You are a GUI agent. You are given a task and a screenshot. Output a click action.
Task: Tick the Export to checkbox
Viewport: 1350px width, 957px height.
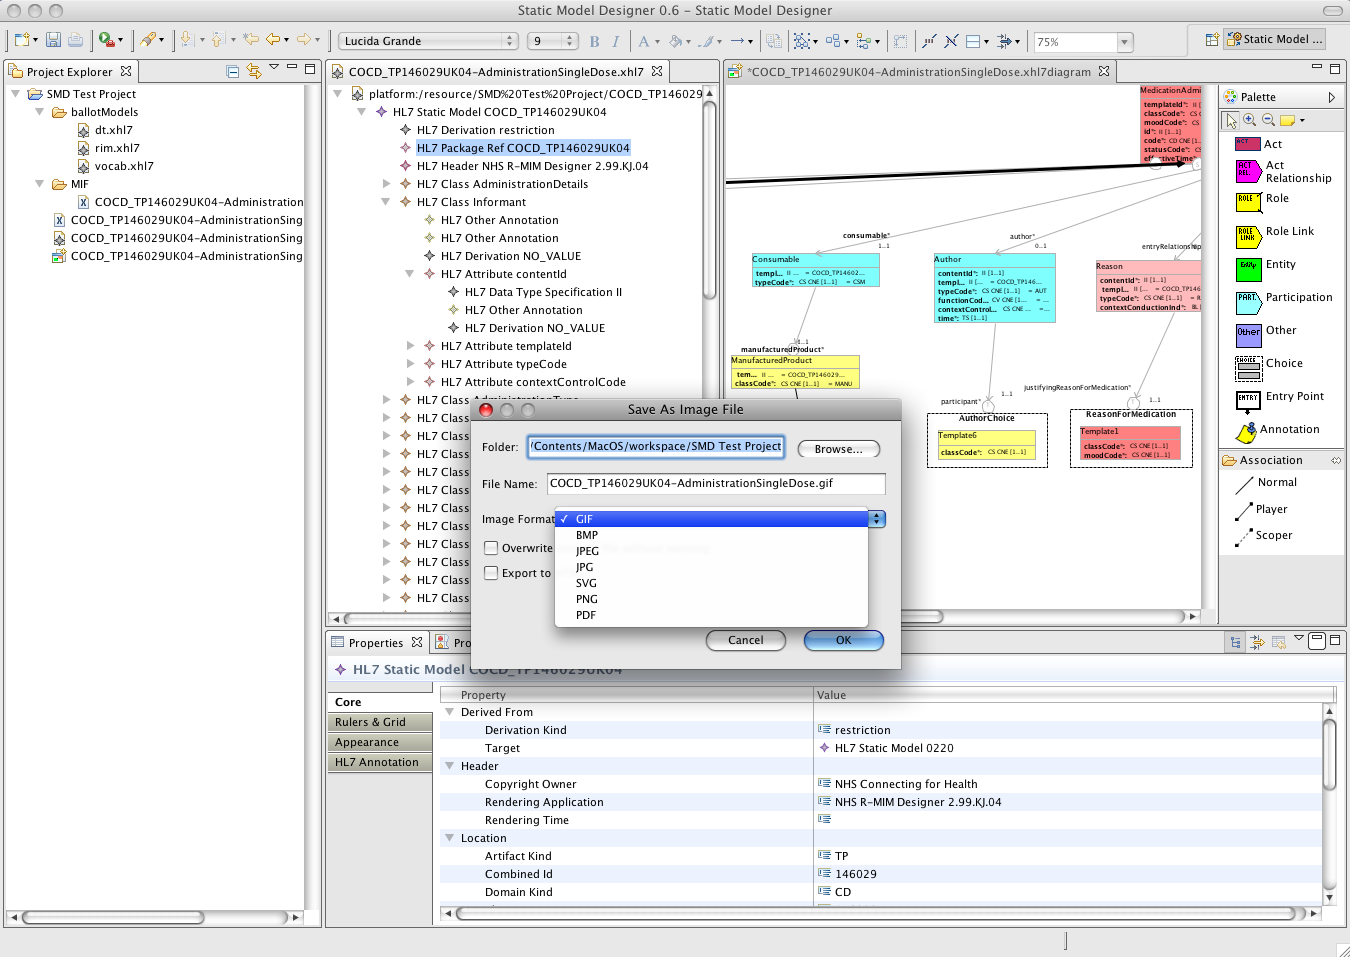(491, 573)
